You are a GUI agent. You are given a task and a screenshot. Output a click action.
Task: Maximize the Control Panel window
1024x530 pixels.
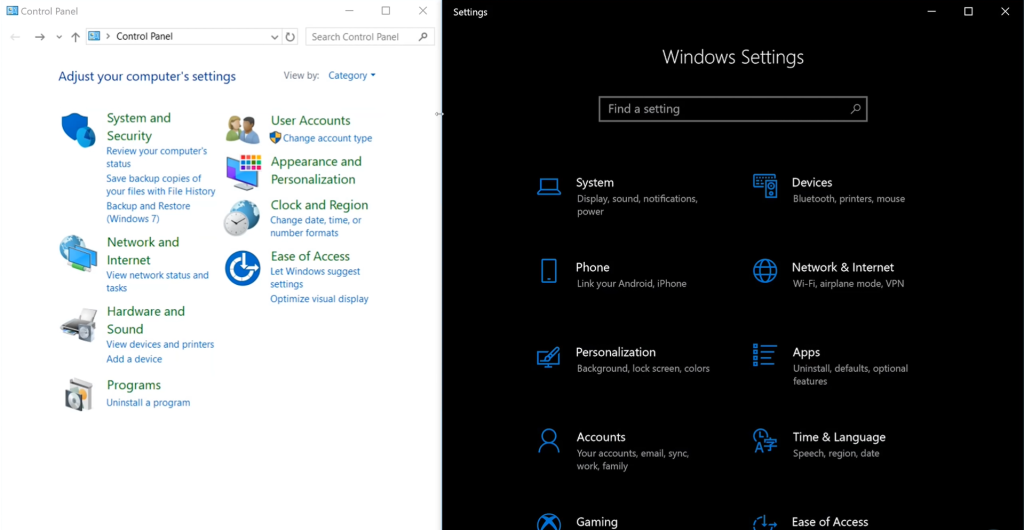coord(386,11)
